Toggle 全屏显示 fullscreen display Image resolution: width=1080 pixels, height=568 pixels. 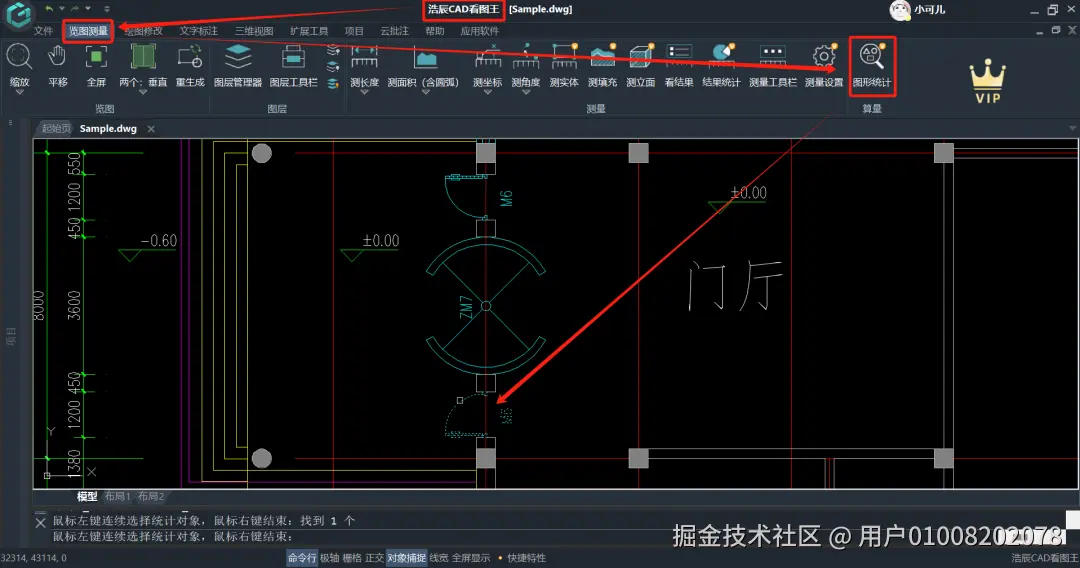click(x=471, y=558)
